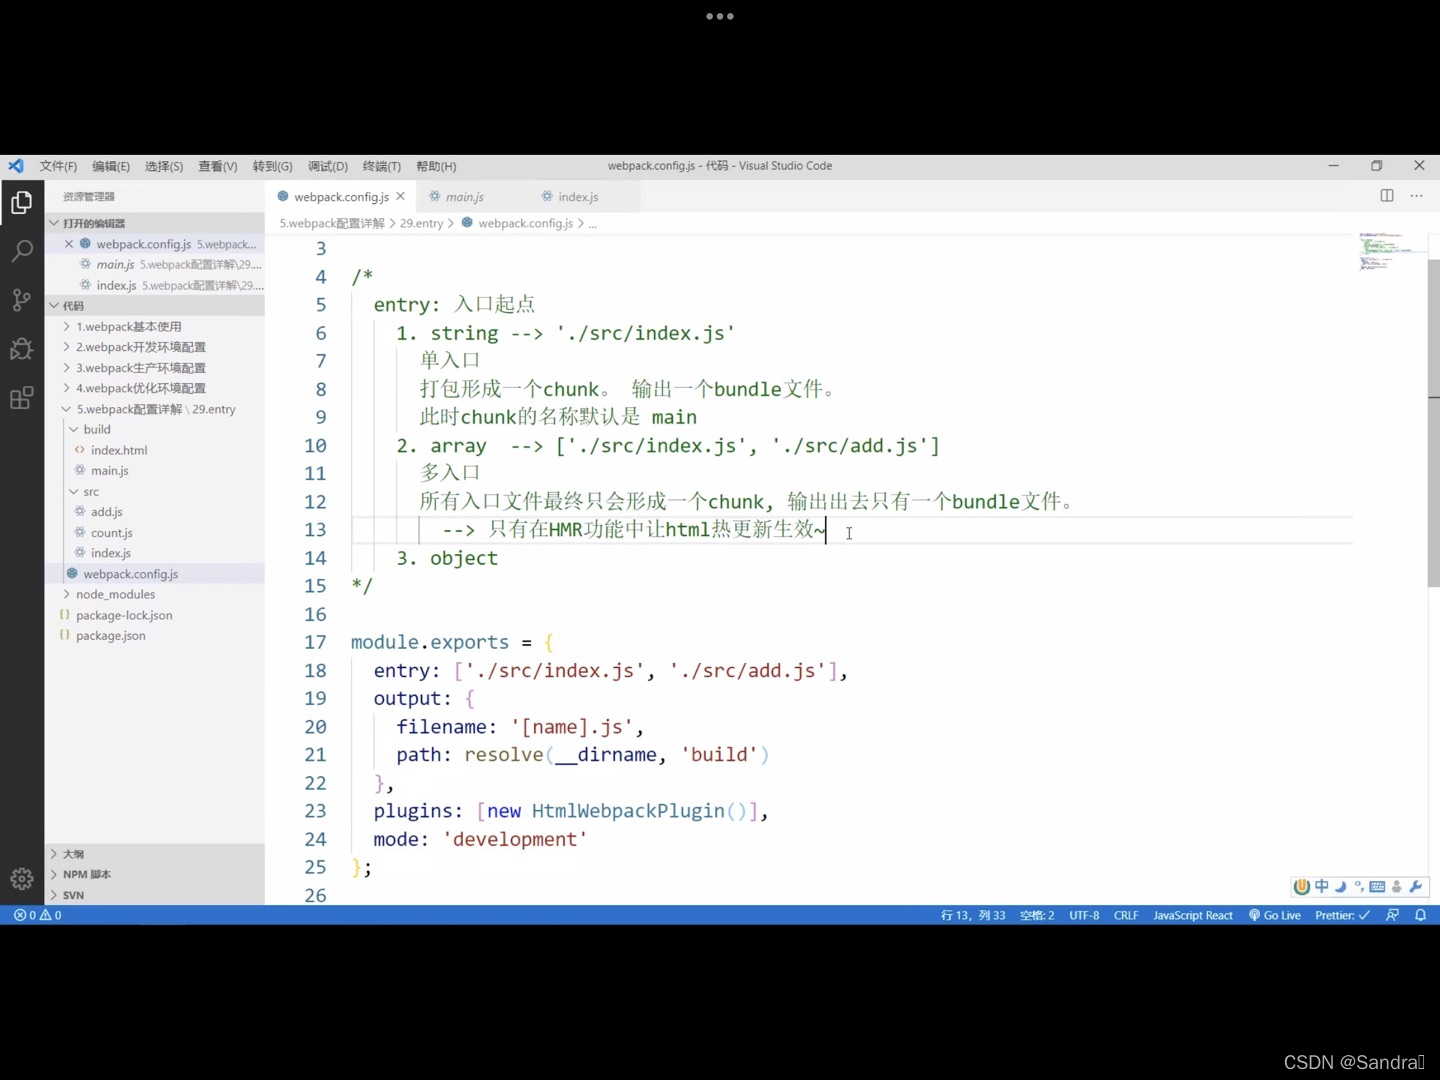
Task: Open the 帮助(H) menu
Action: pos(436,166)
